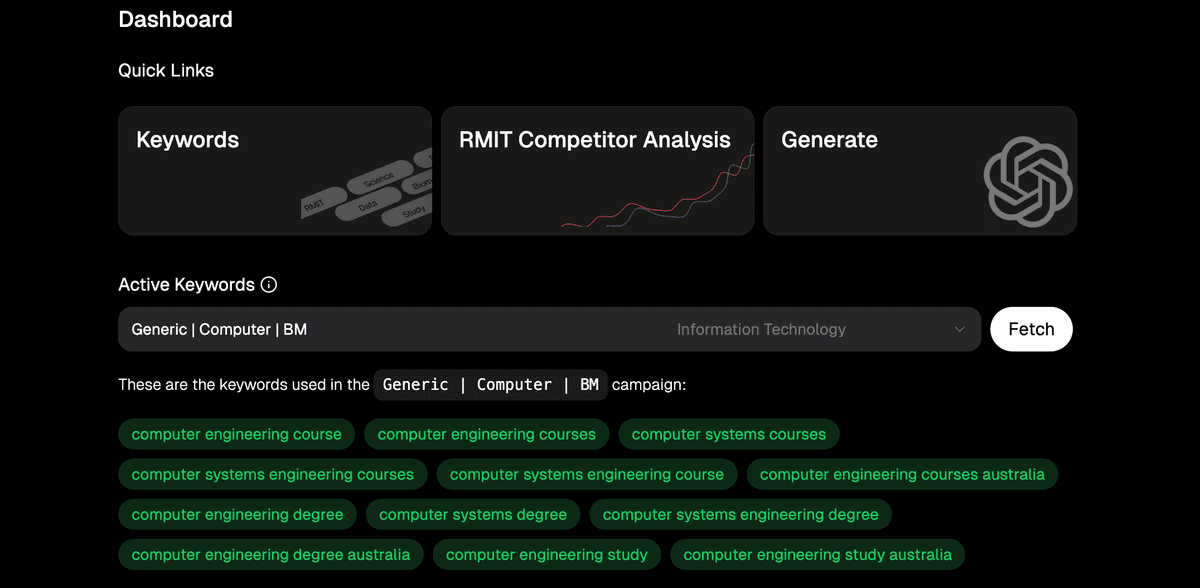Click the info icon beside Active Keywords

268,285
